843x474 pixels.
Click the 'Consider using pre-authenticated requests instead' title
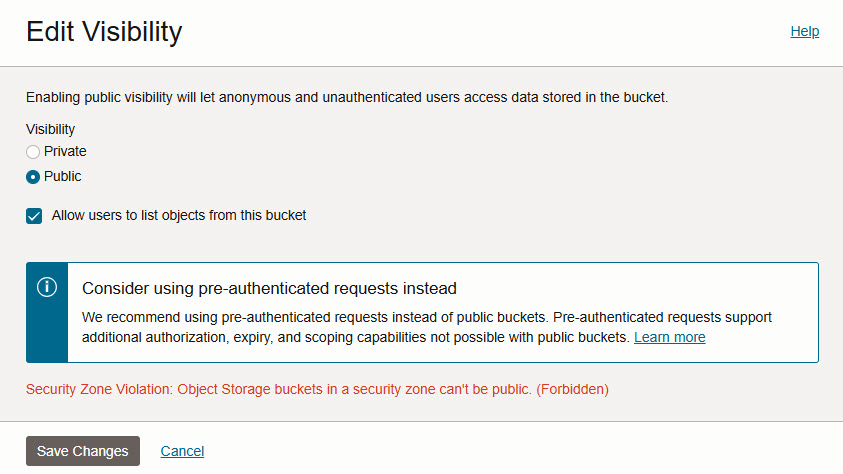[269, 289]
